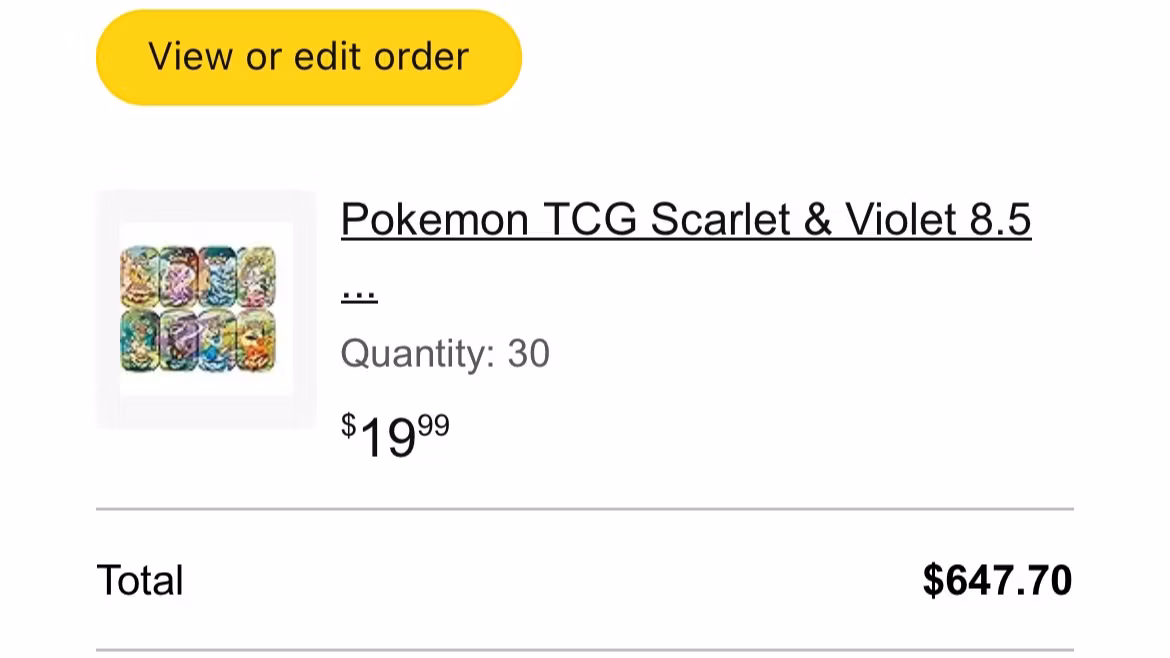Open the Pokemon TCG Scarlet & Violet link
This screenshot has height=658, width=1170.
click(x=685, y=219)
